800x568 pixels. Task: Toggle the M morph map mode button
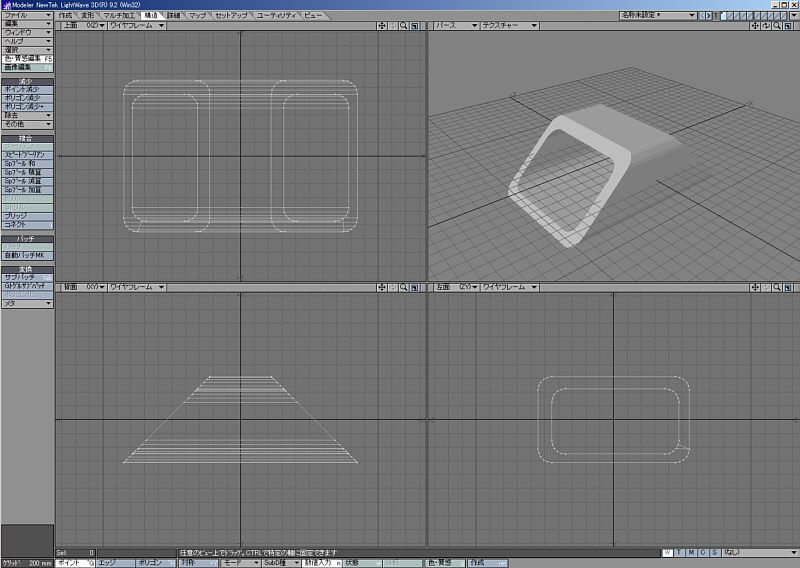point(691,552)
